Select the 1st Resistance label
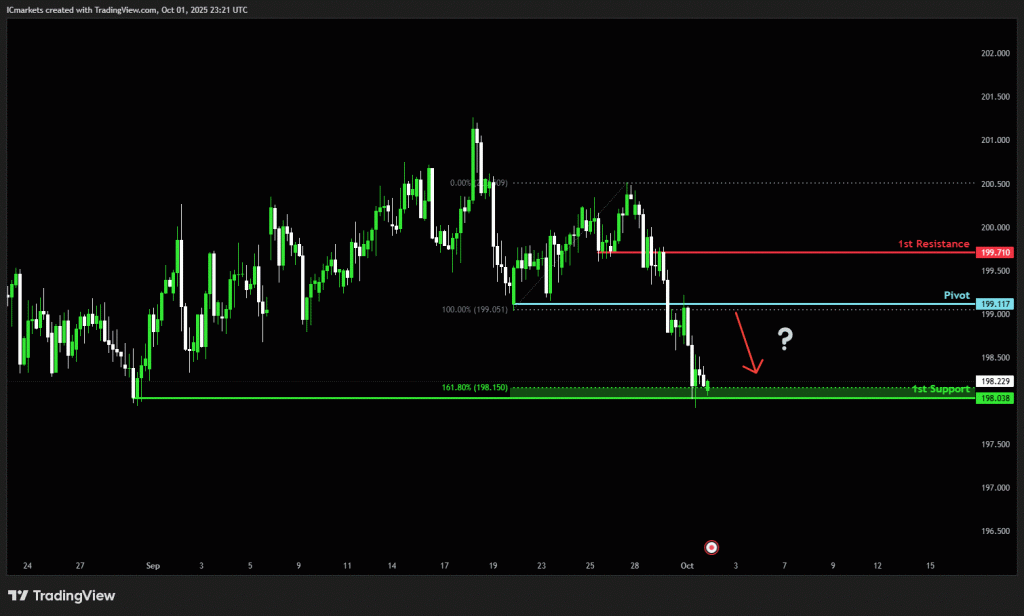Screen dimensions: 1024x616 pos(932,244)
